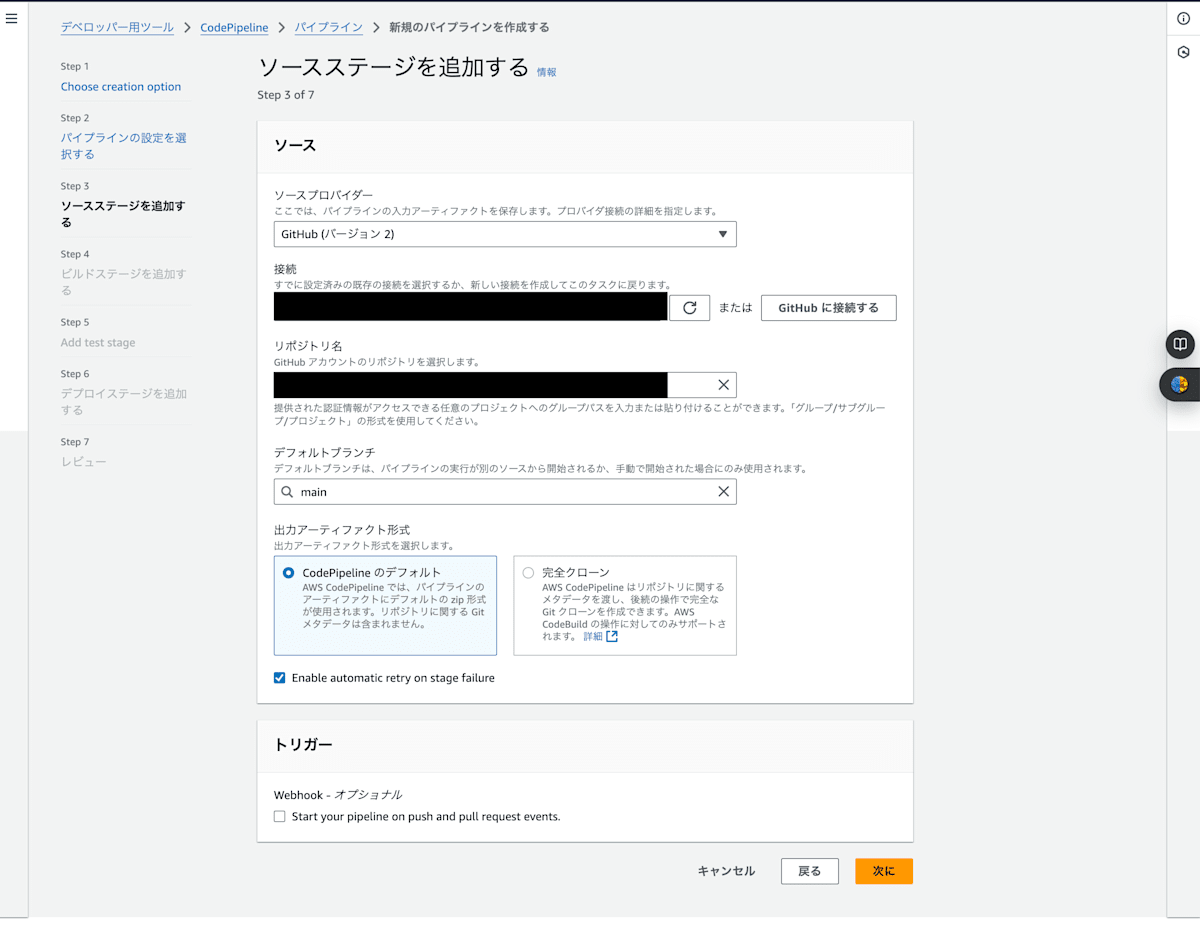This screenshot has height=941, width=1200.
Task: Click the Step 3 ソースステージを追加する item
Action: [x=123, y=214]
